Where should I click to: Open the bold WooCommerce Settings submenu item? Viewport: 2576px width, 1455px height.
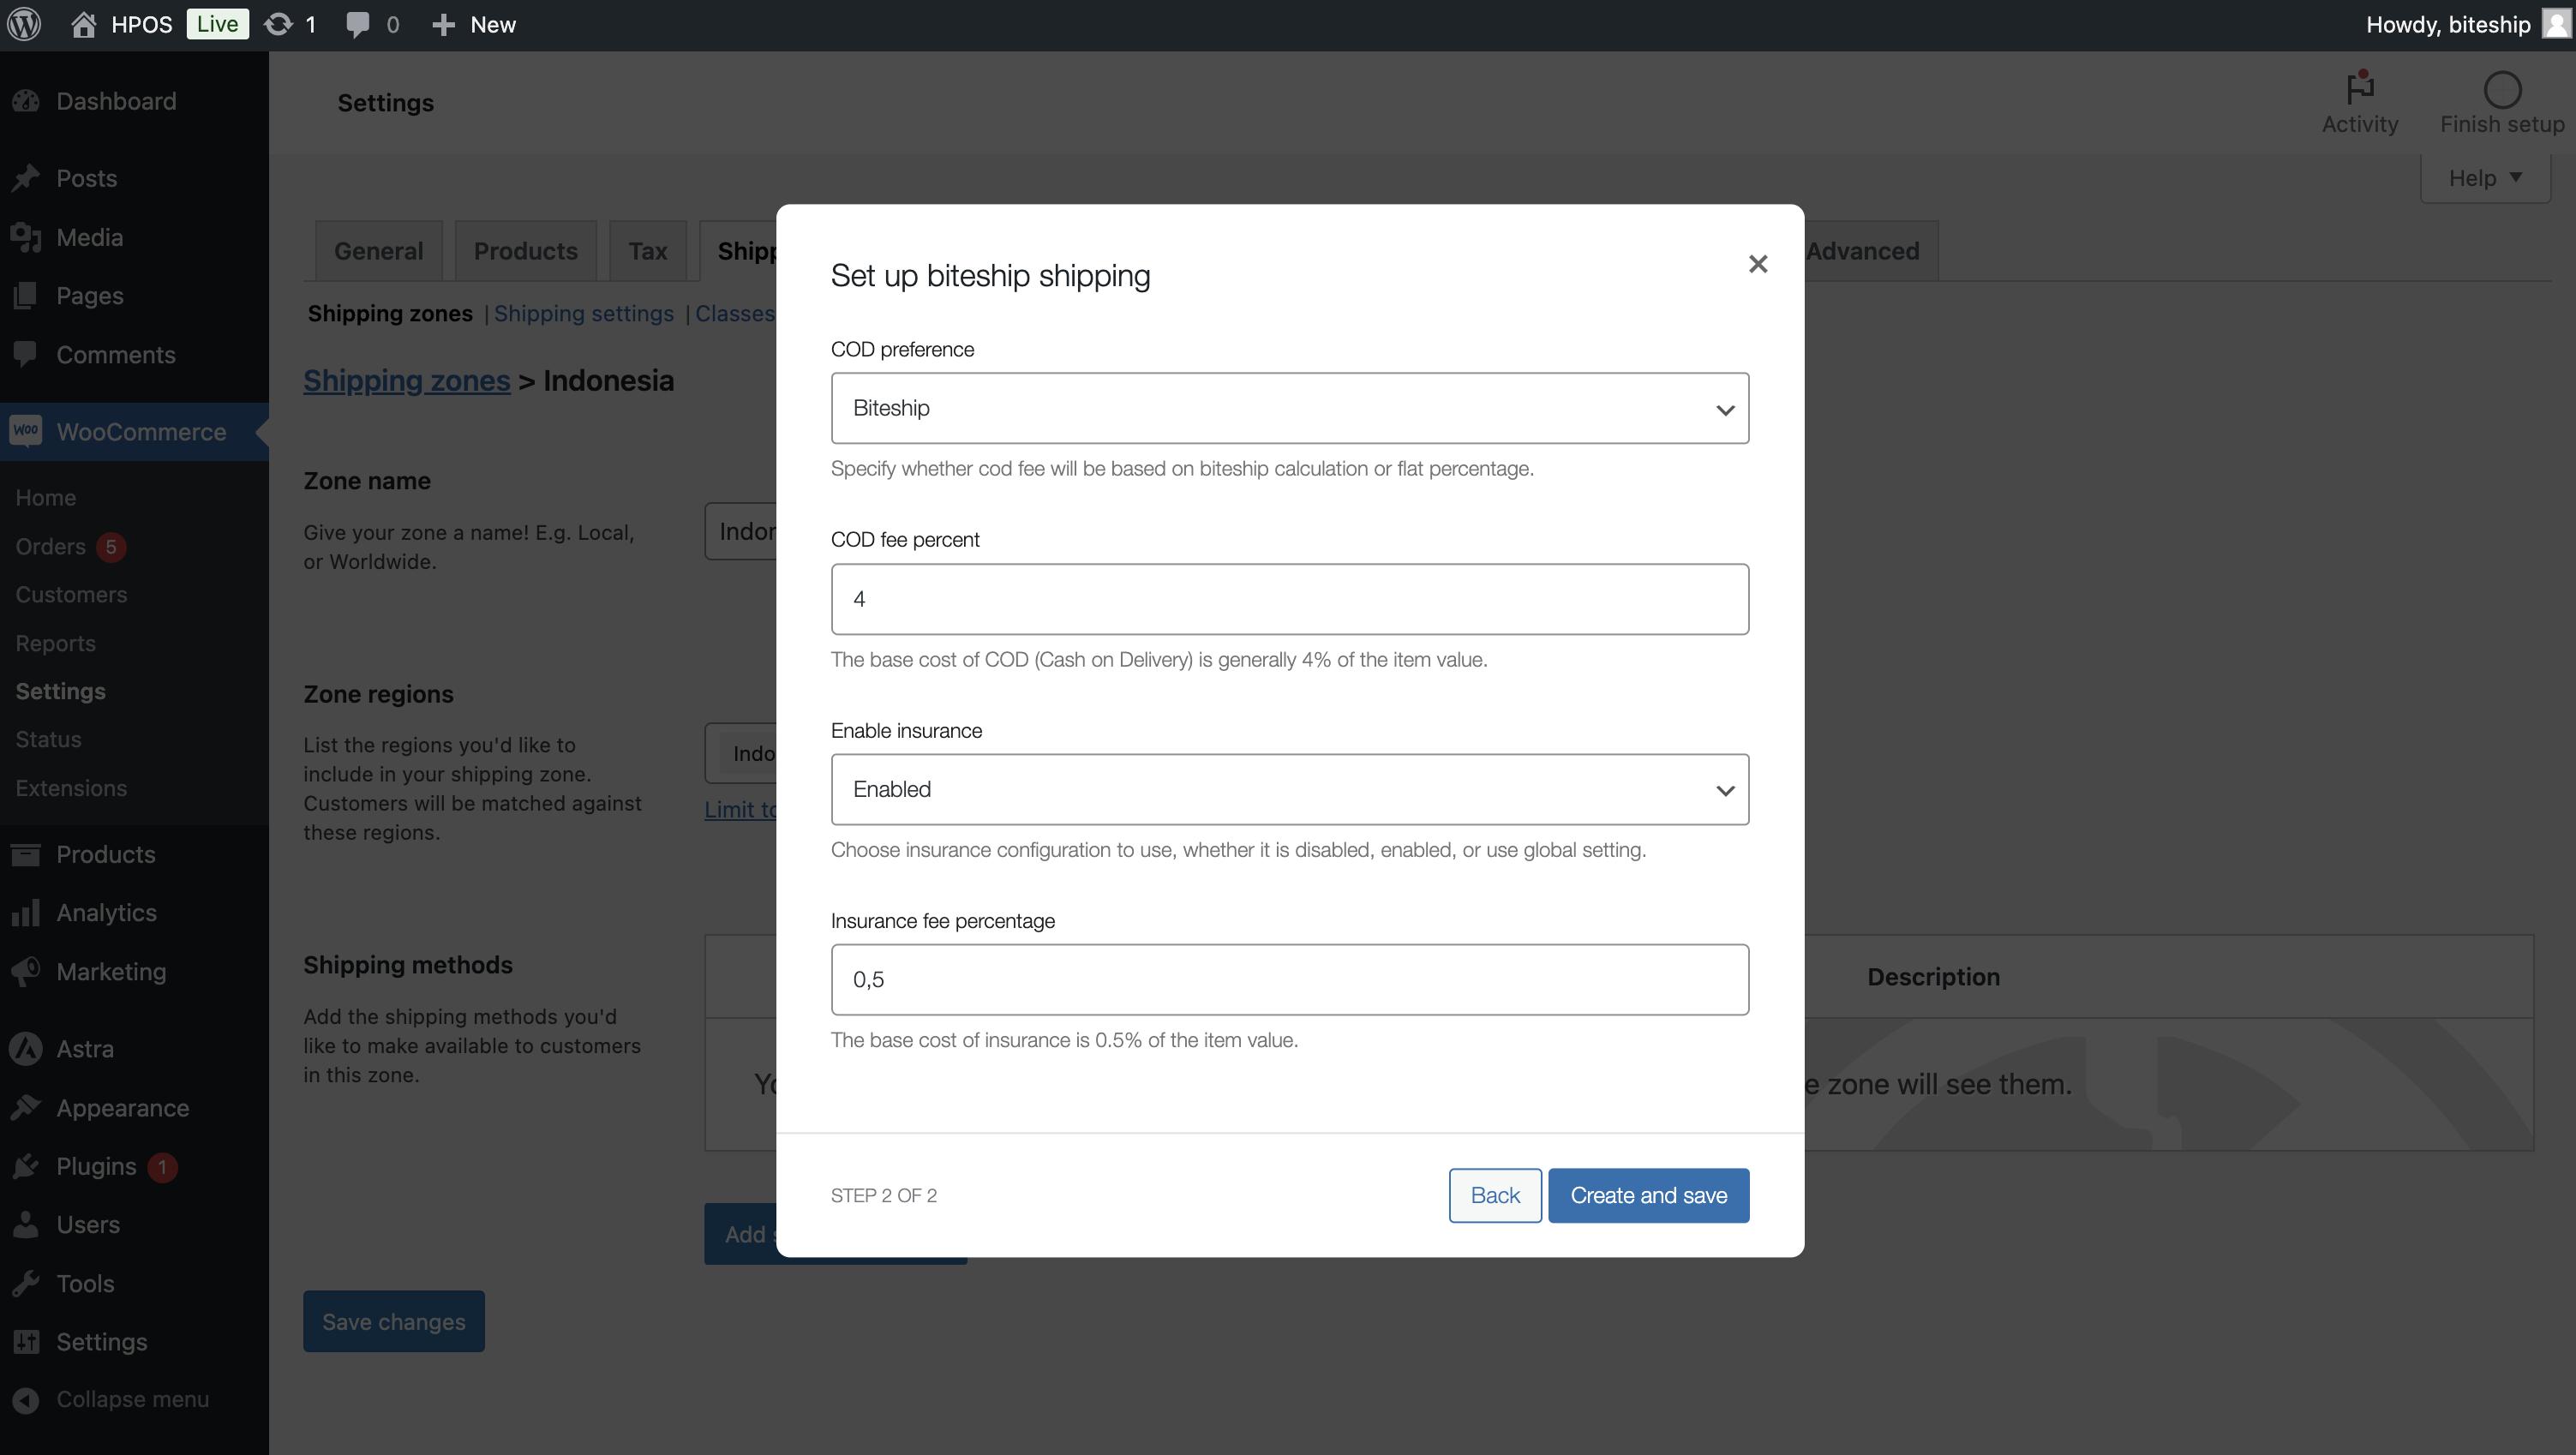coord(61,691)
